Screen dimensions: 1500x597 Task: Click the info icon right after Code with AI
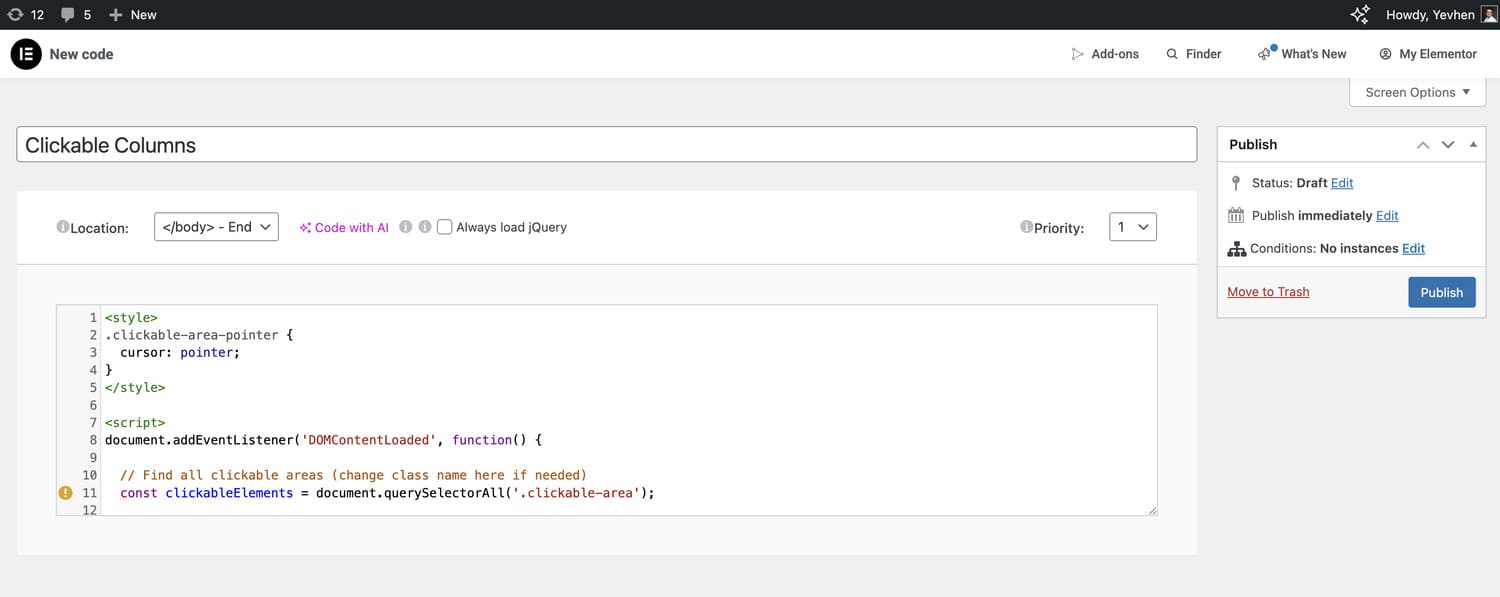coord(406,227)
